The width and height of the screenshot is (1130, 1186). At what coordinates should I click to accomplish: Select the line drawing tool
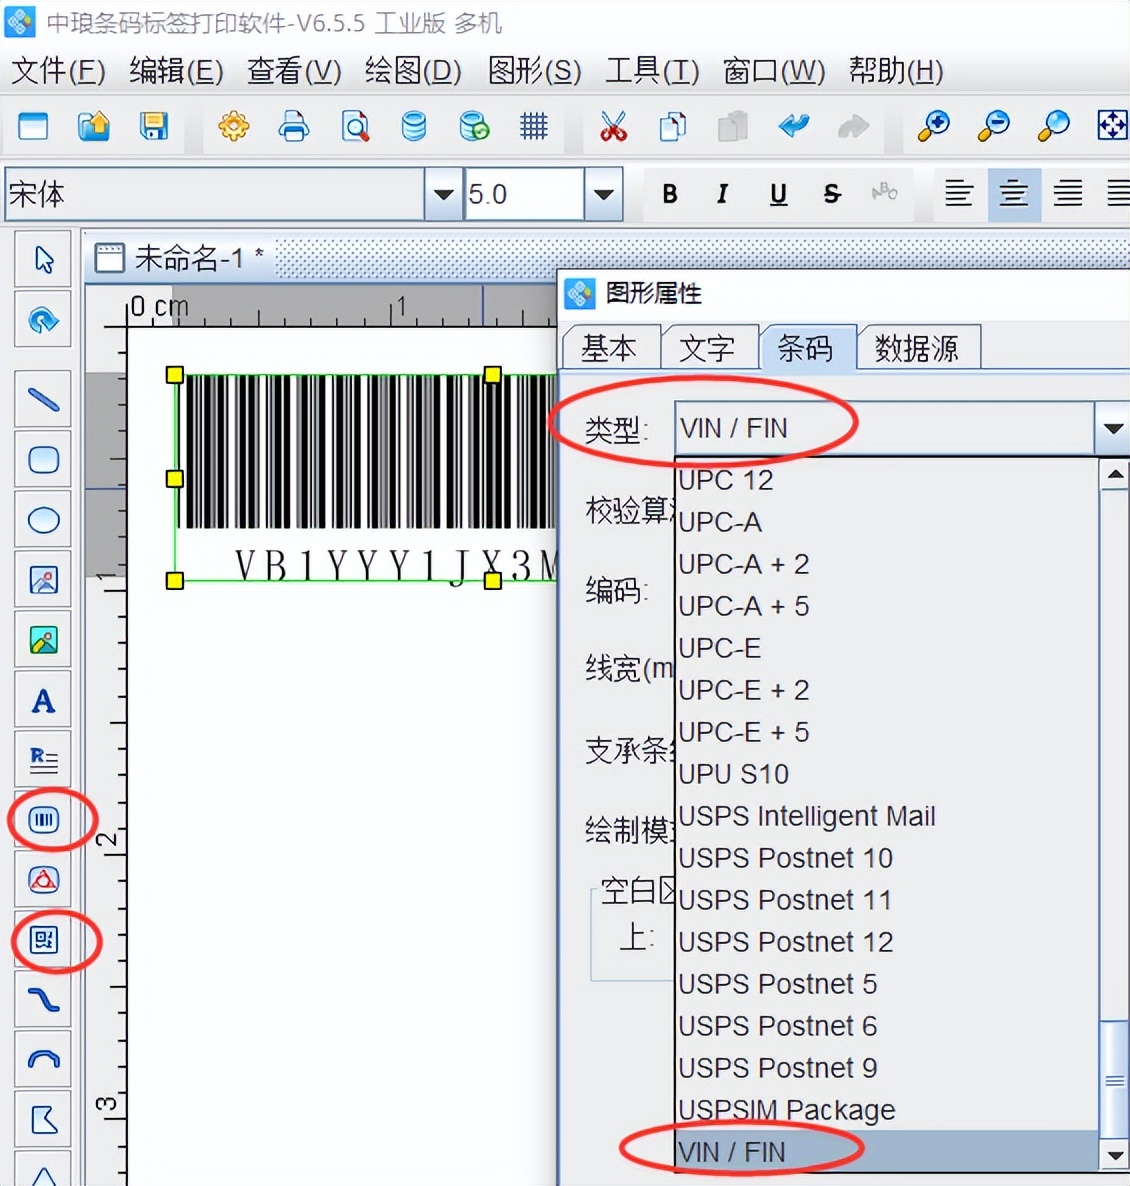[43, 399]
